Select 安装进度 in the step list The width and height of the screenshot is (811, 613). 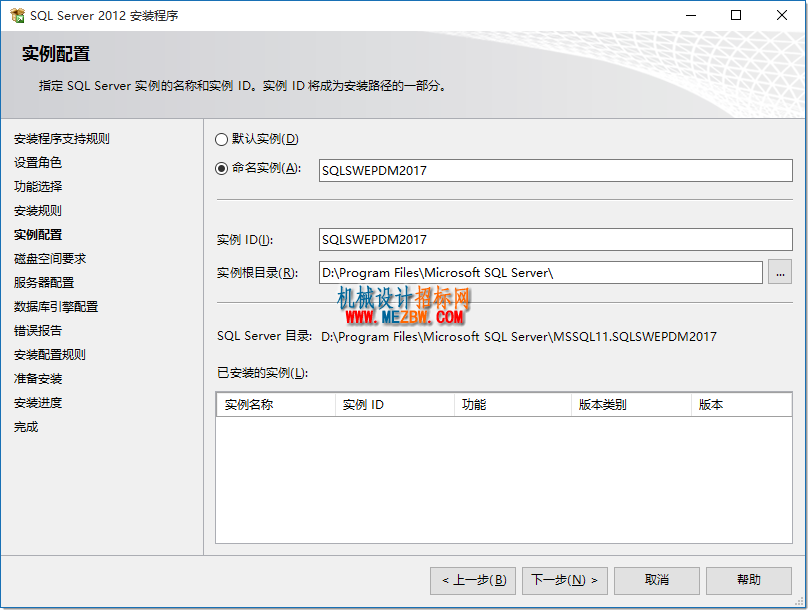pos(38,402)
